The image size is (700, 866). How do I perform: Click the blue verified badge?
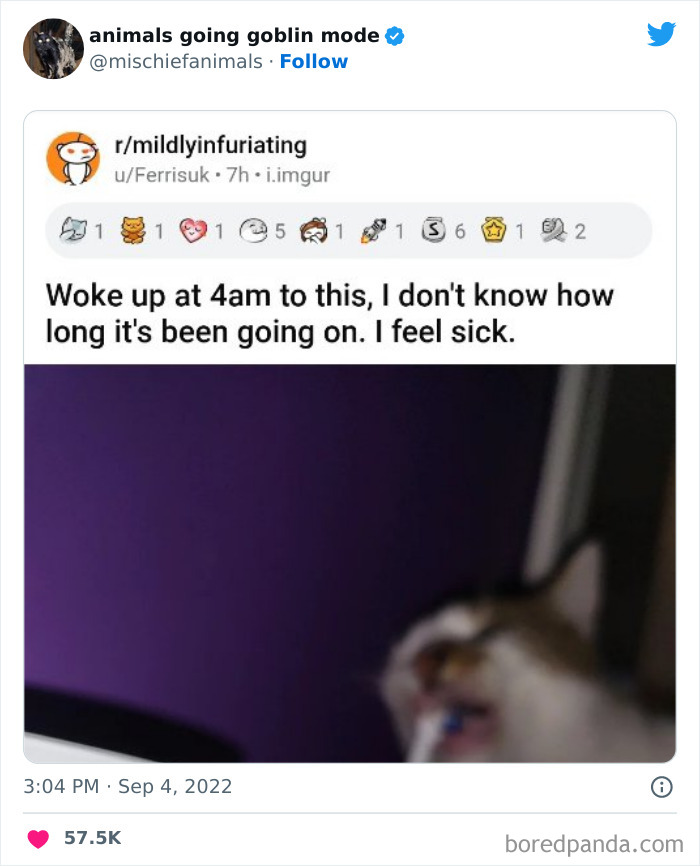[394, 36]
